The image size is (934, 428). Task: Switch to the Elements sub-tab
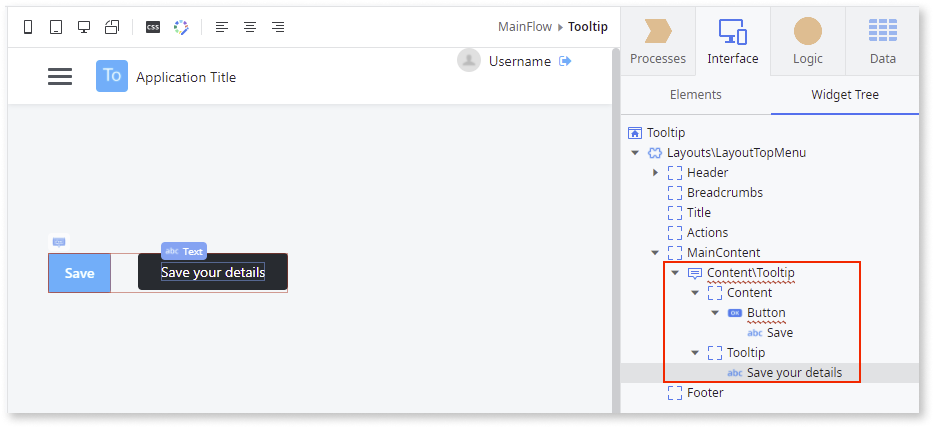point(695,95)
